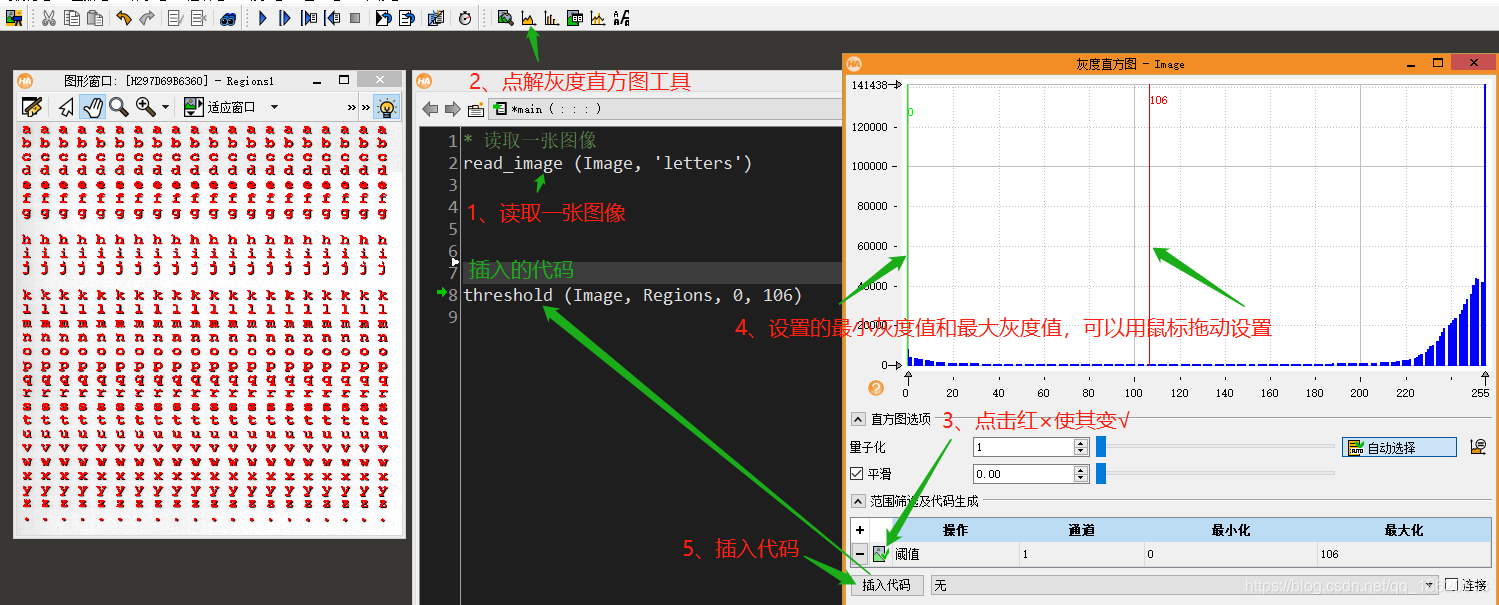Go back with the editor left arrow
The image size is (1499, 605).
(x=431, y=109)
